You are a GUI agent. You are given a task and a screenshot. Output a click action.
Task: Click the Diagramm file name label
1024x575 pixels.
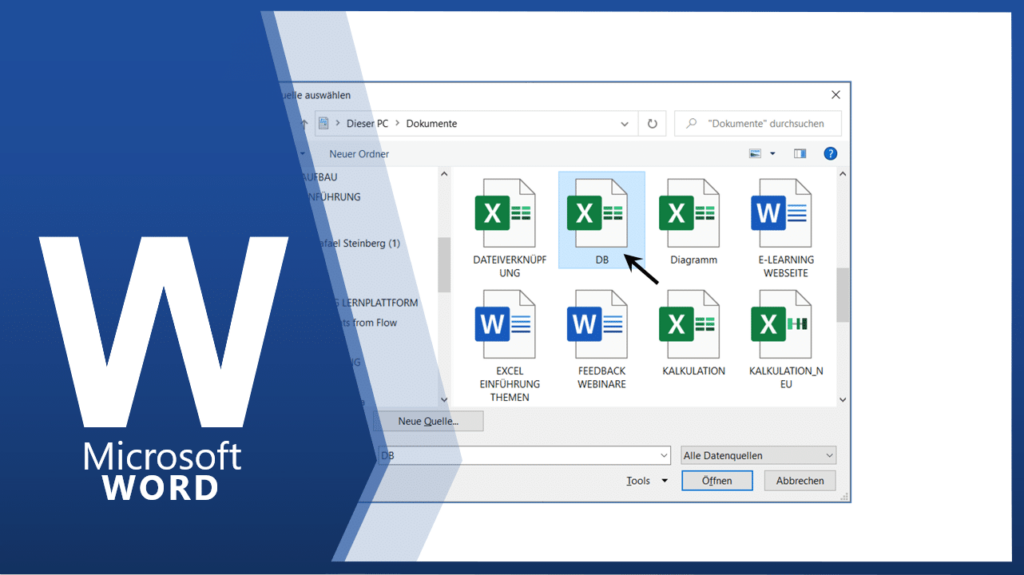point(694,260)
